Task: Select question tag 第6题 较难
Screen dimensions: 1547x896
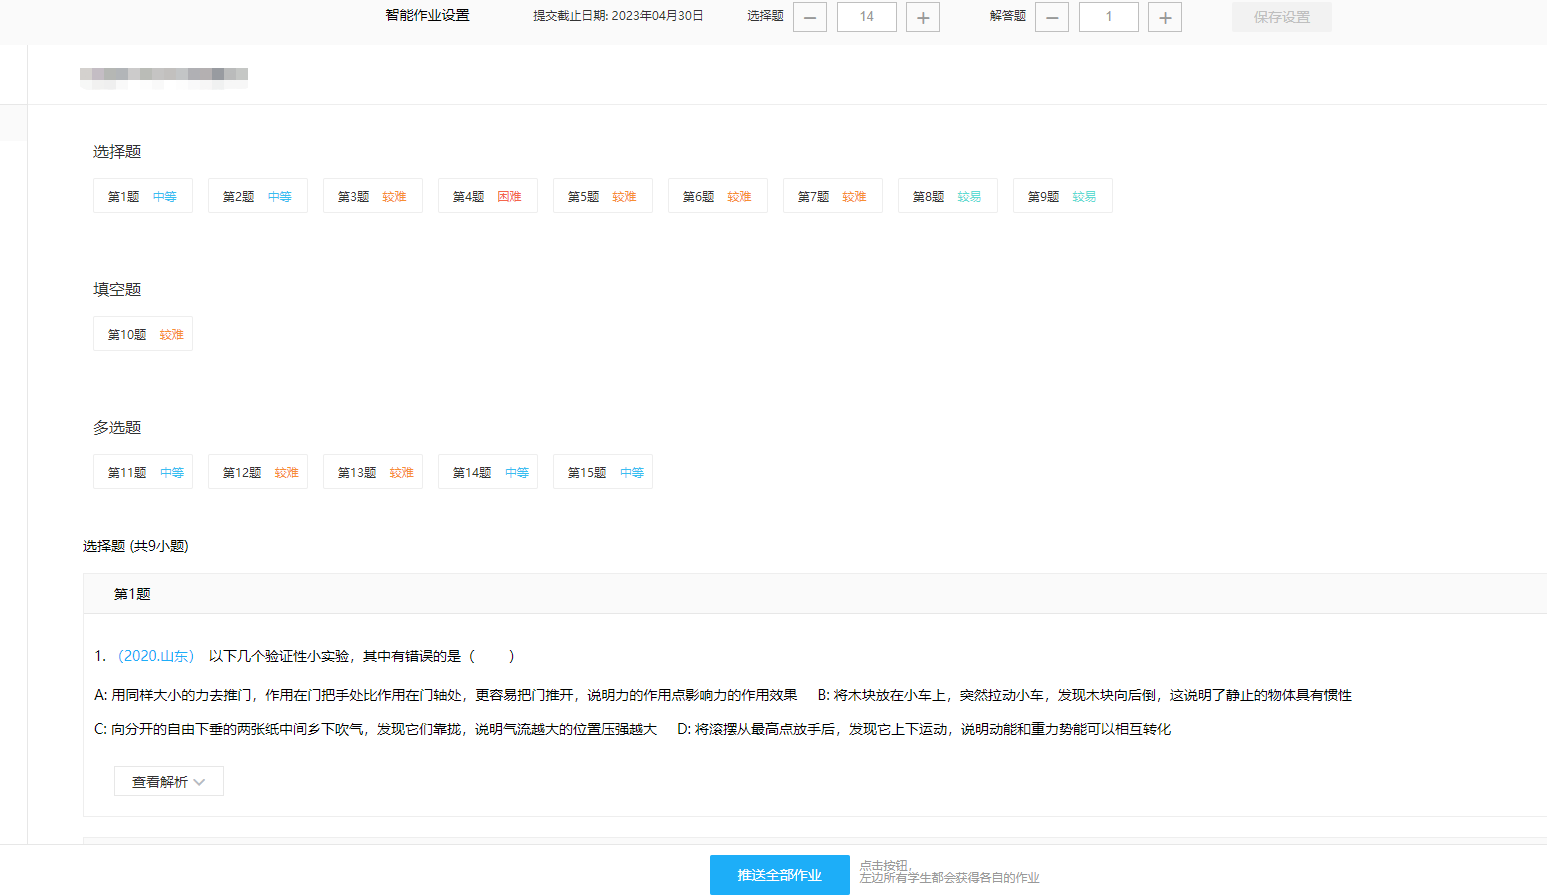Action: [717, 196]
